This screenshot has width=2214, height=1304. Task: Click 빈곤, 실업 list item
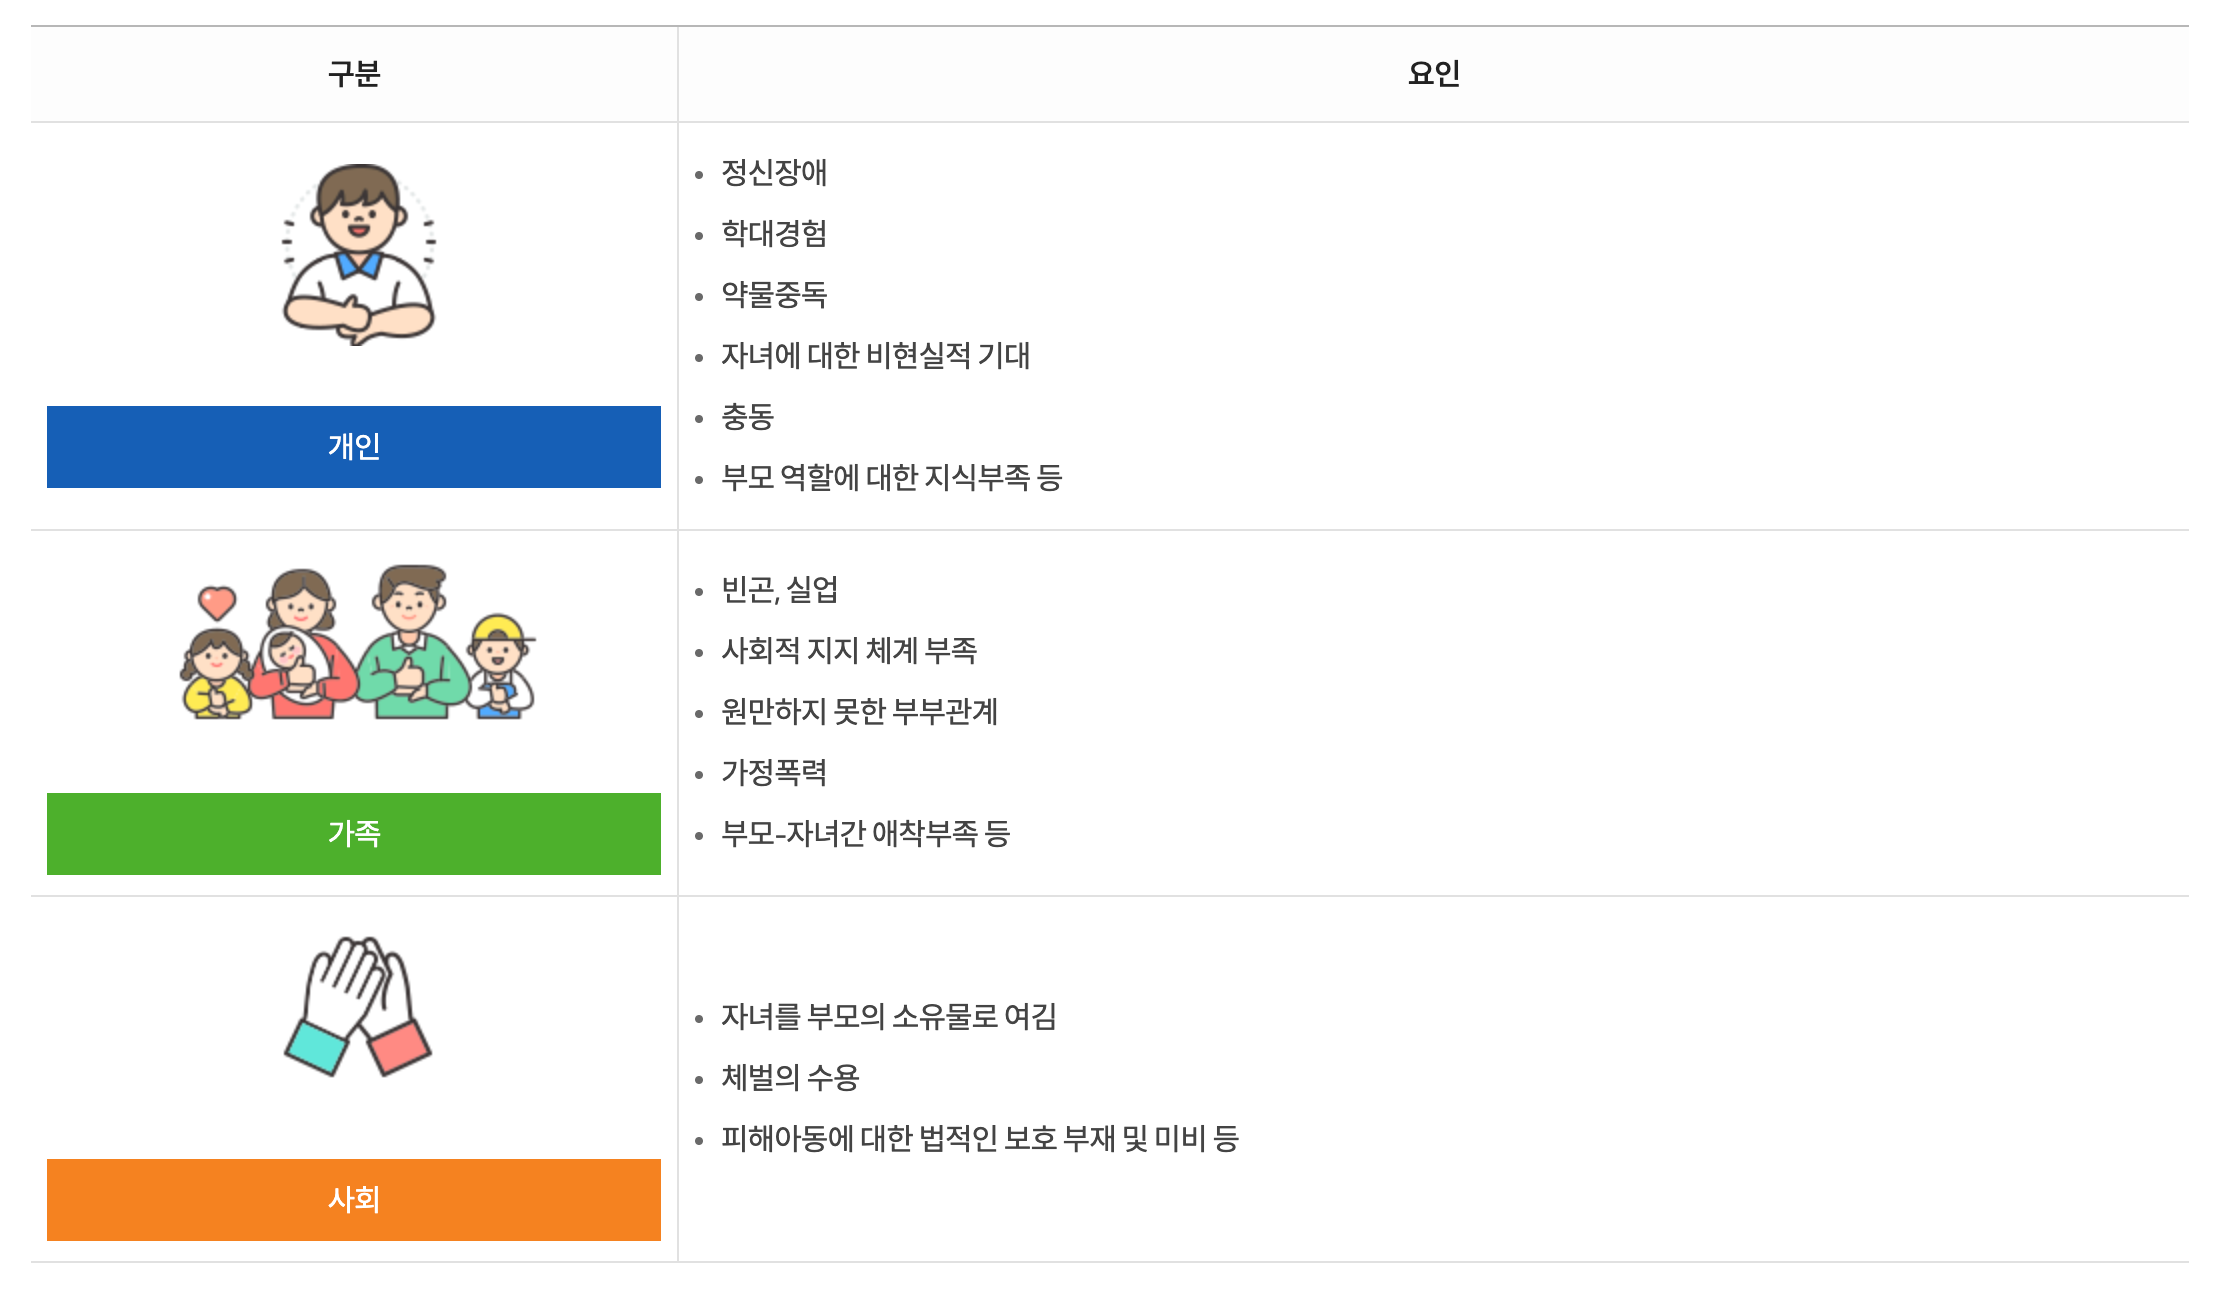[779, 590]
